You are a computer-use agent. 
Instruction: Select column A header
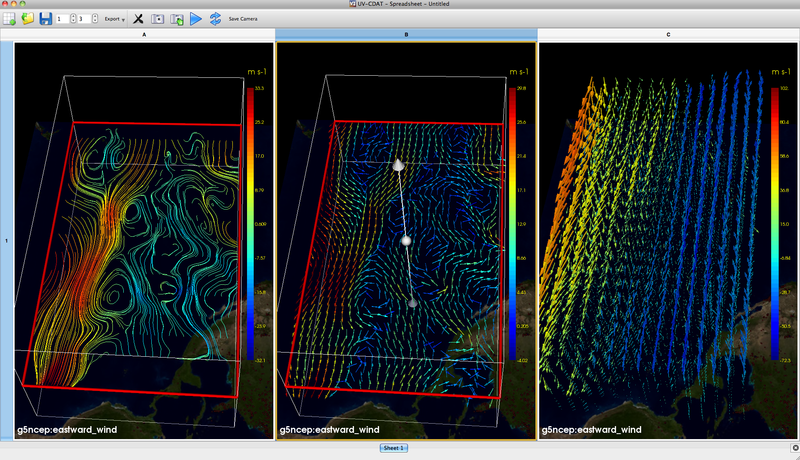point(144,35)
